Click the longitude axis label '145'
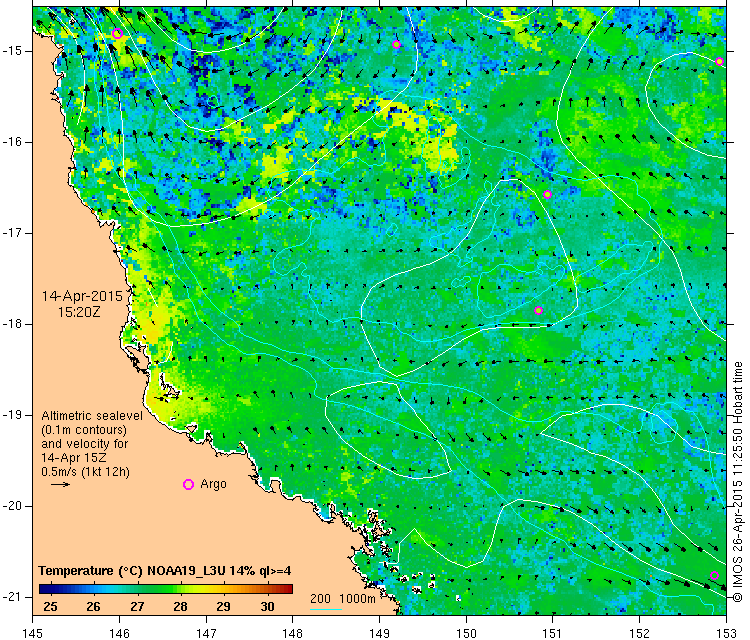Viewport: 750px width, 640px height. pyautogui.click(x=33, y=633)
